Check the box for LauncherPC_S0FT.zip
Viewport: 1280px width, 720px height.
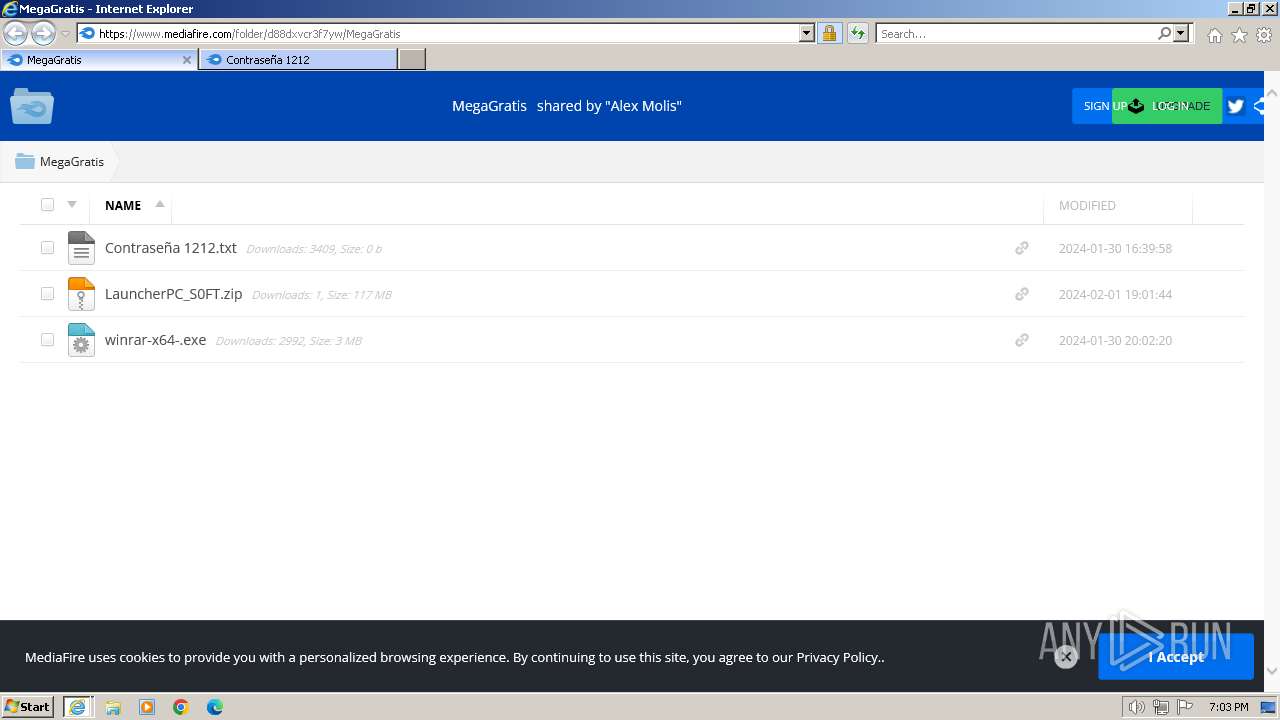(47, 294)
